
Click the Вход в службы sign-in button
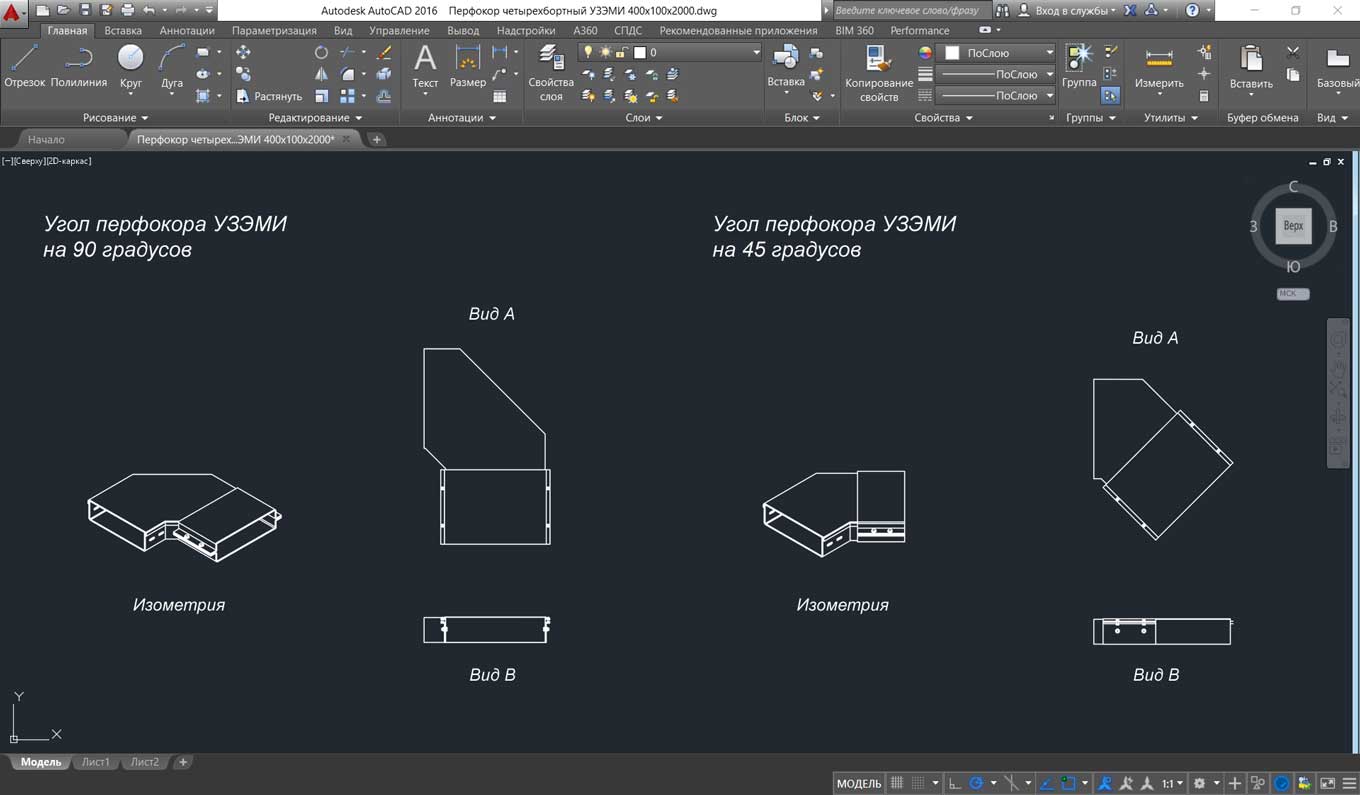(x=1071, y=10)
